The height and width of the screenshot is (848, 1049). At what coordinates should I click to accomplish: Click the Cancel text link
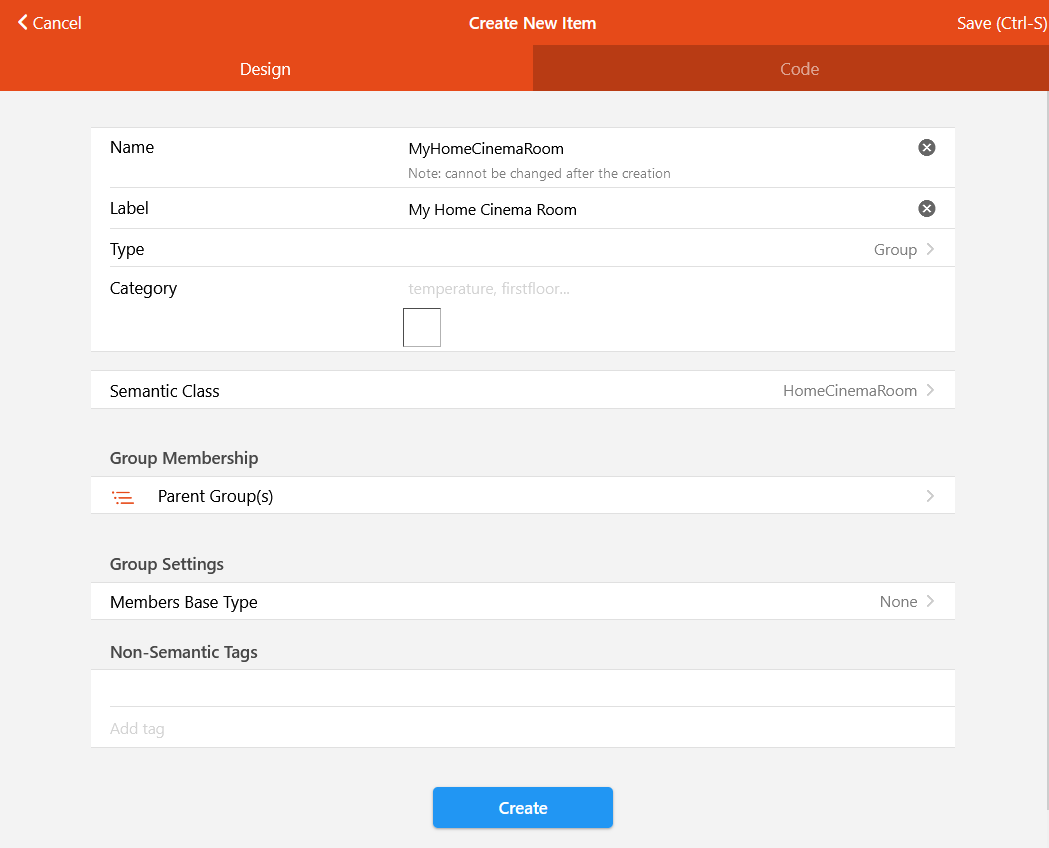[x=58, y=23]
